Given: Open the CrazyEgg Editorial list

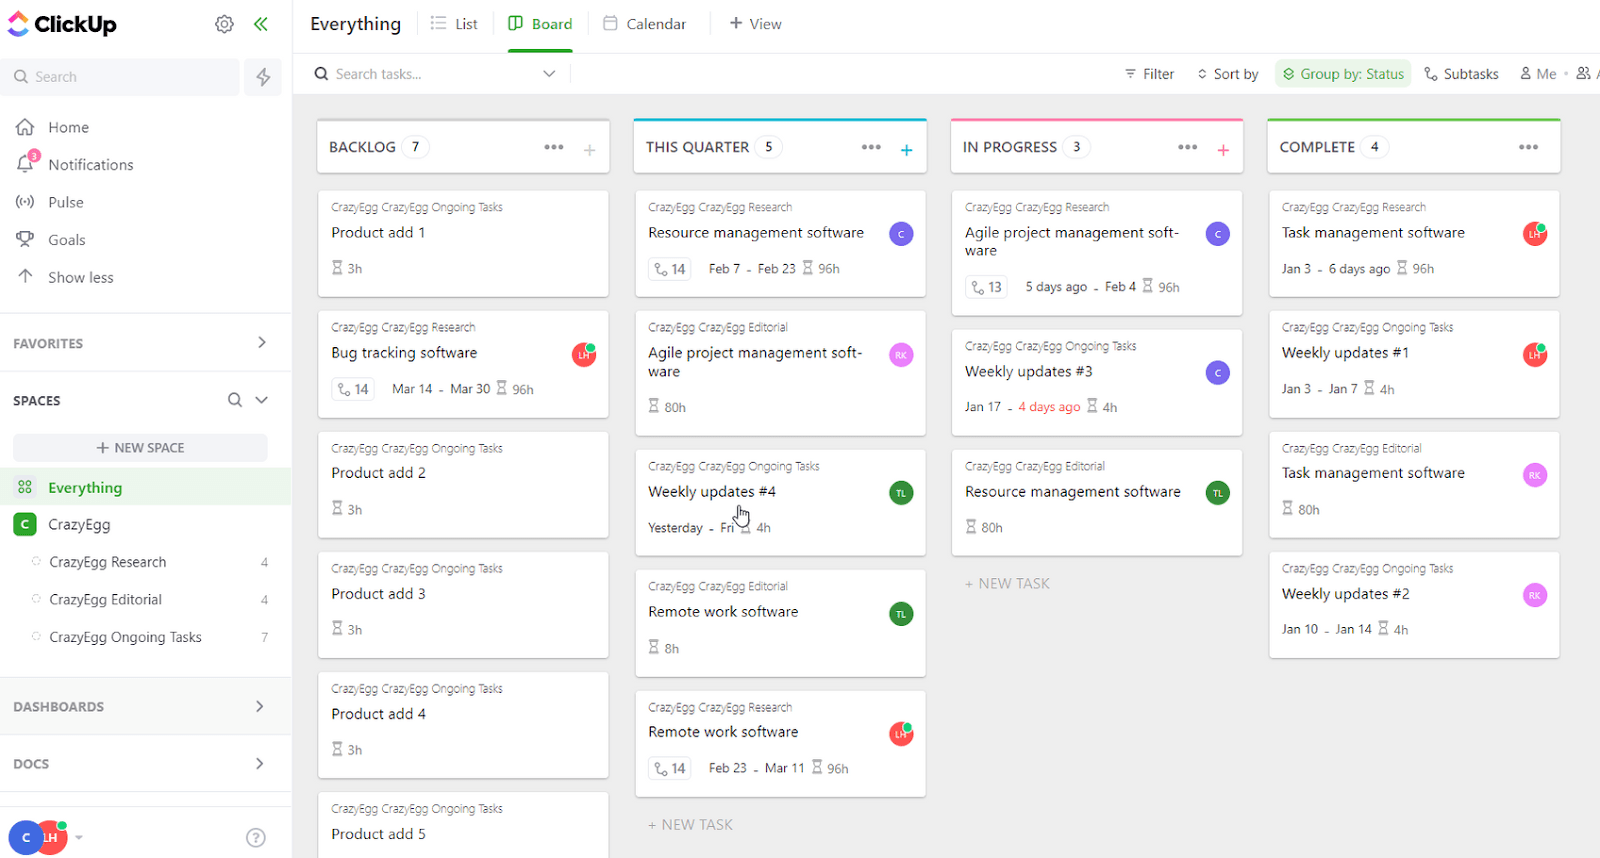Looking at the screenshot, I should [106, 600].
